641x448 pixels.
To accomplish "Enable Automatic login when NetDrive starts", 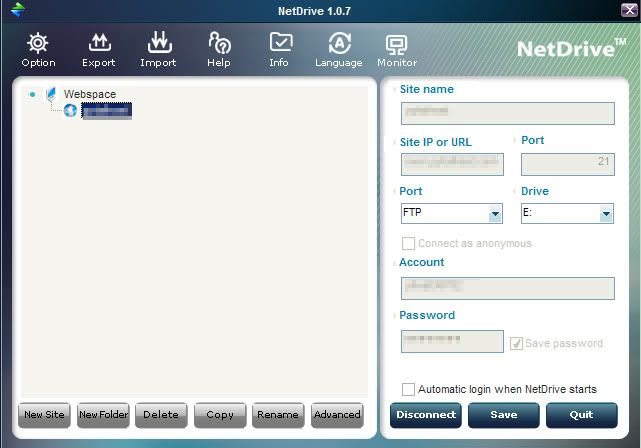I will pos(408,389).
